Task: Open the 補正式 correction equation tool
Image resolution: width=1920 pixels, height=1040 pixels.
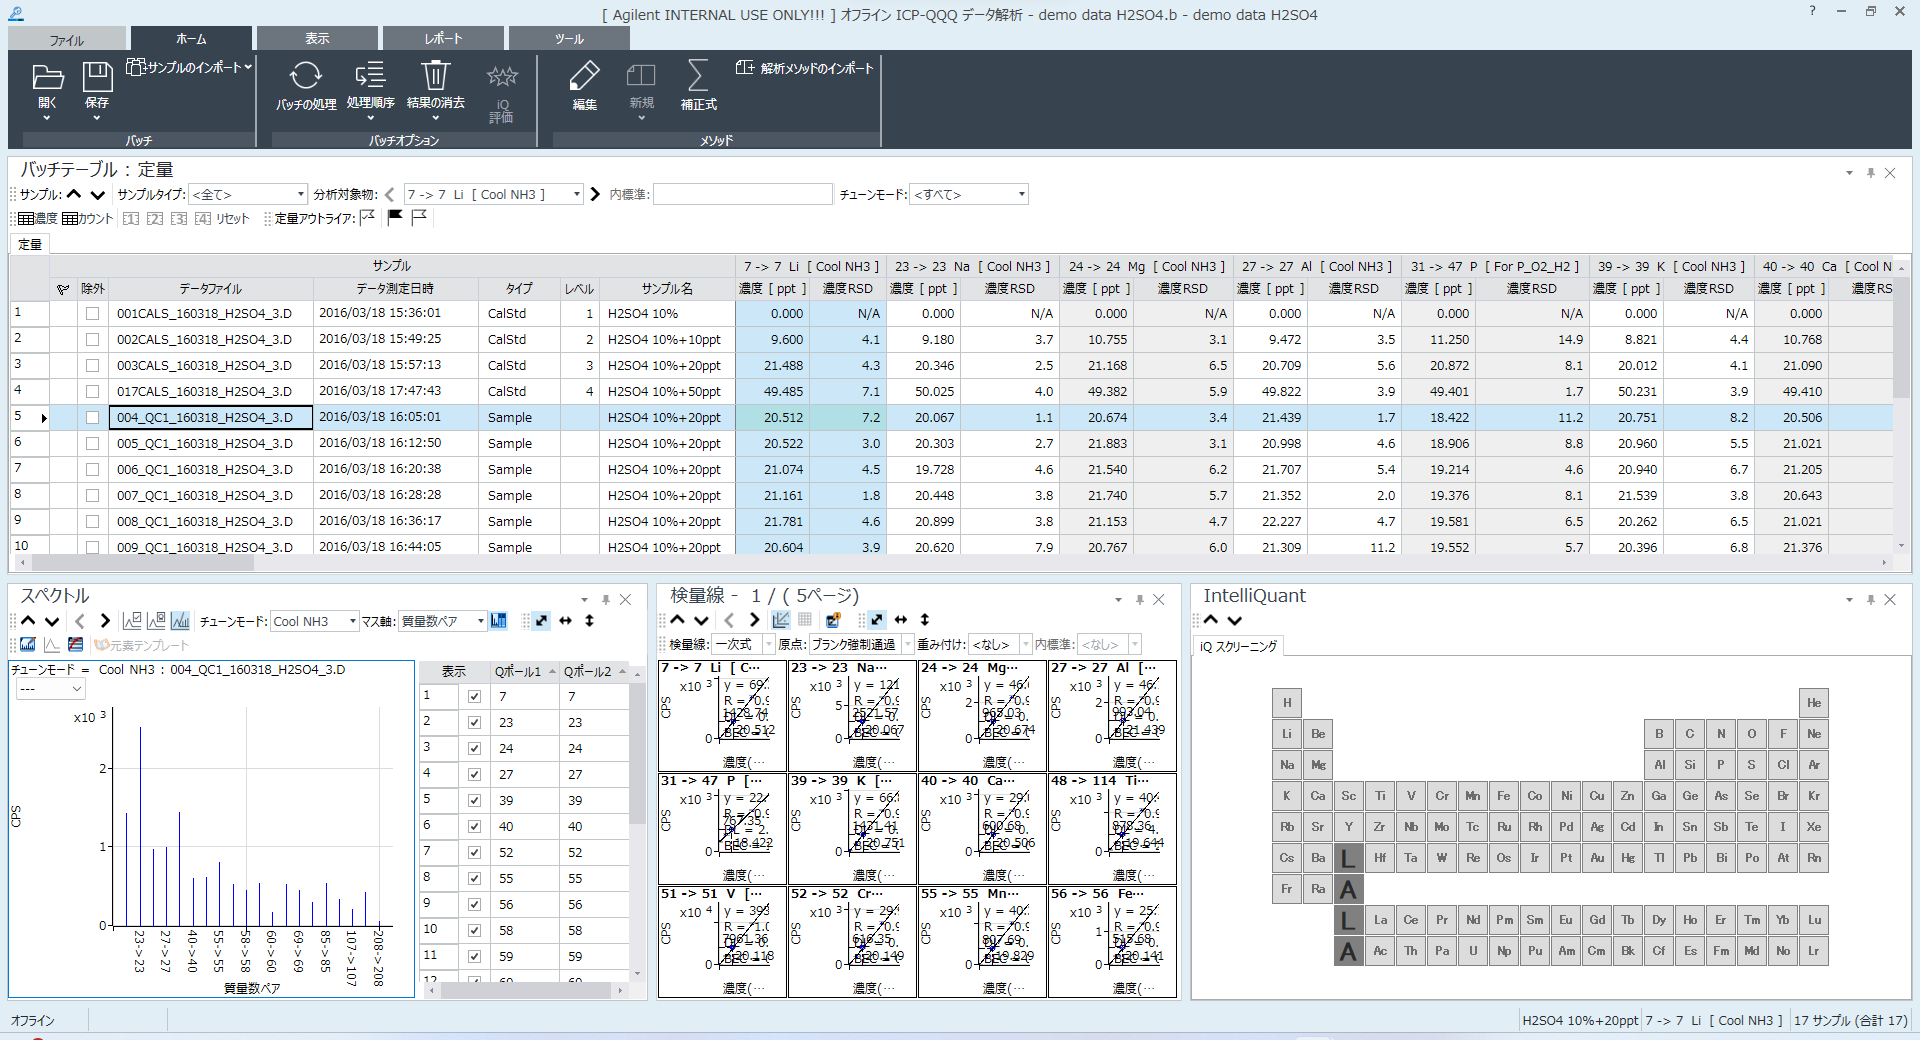Action: [x=698, y=86]
